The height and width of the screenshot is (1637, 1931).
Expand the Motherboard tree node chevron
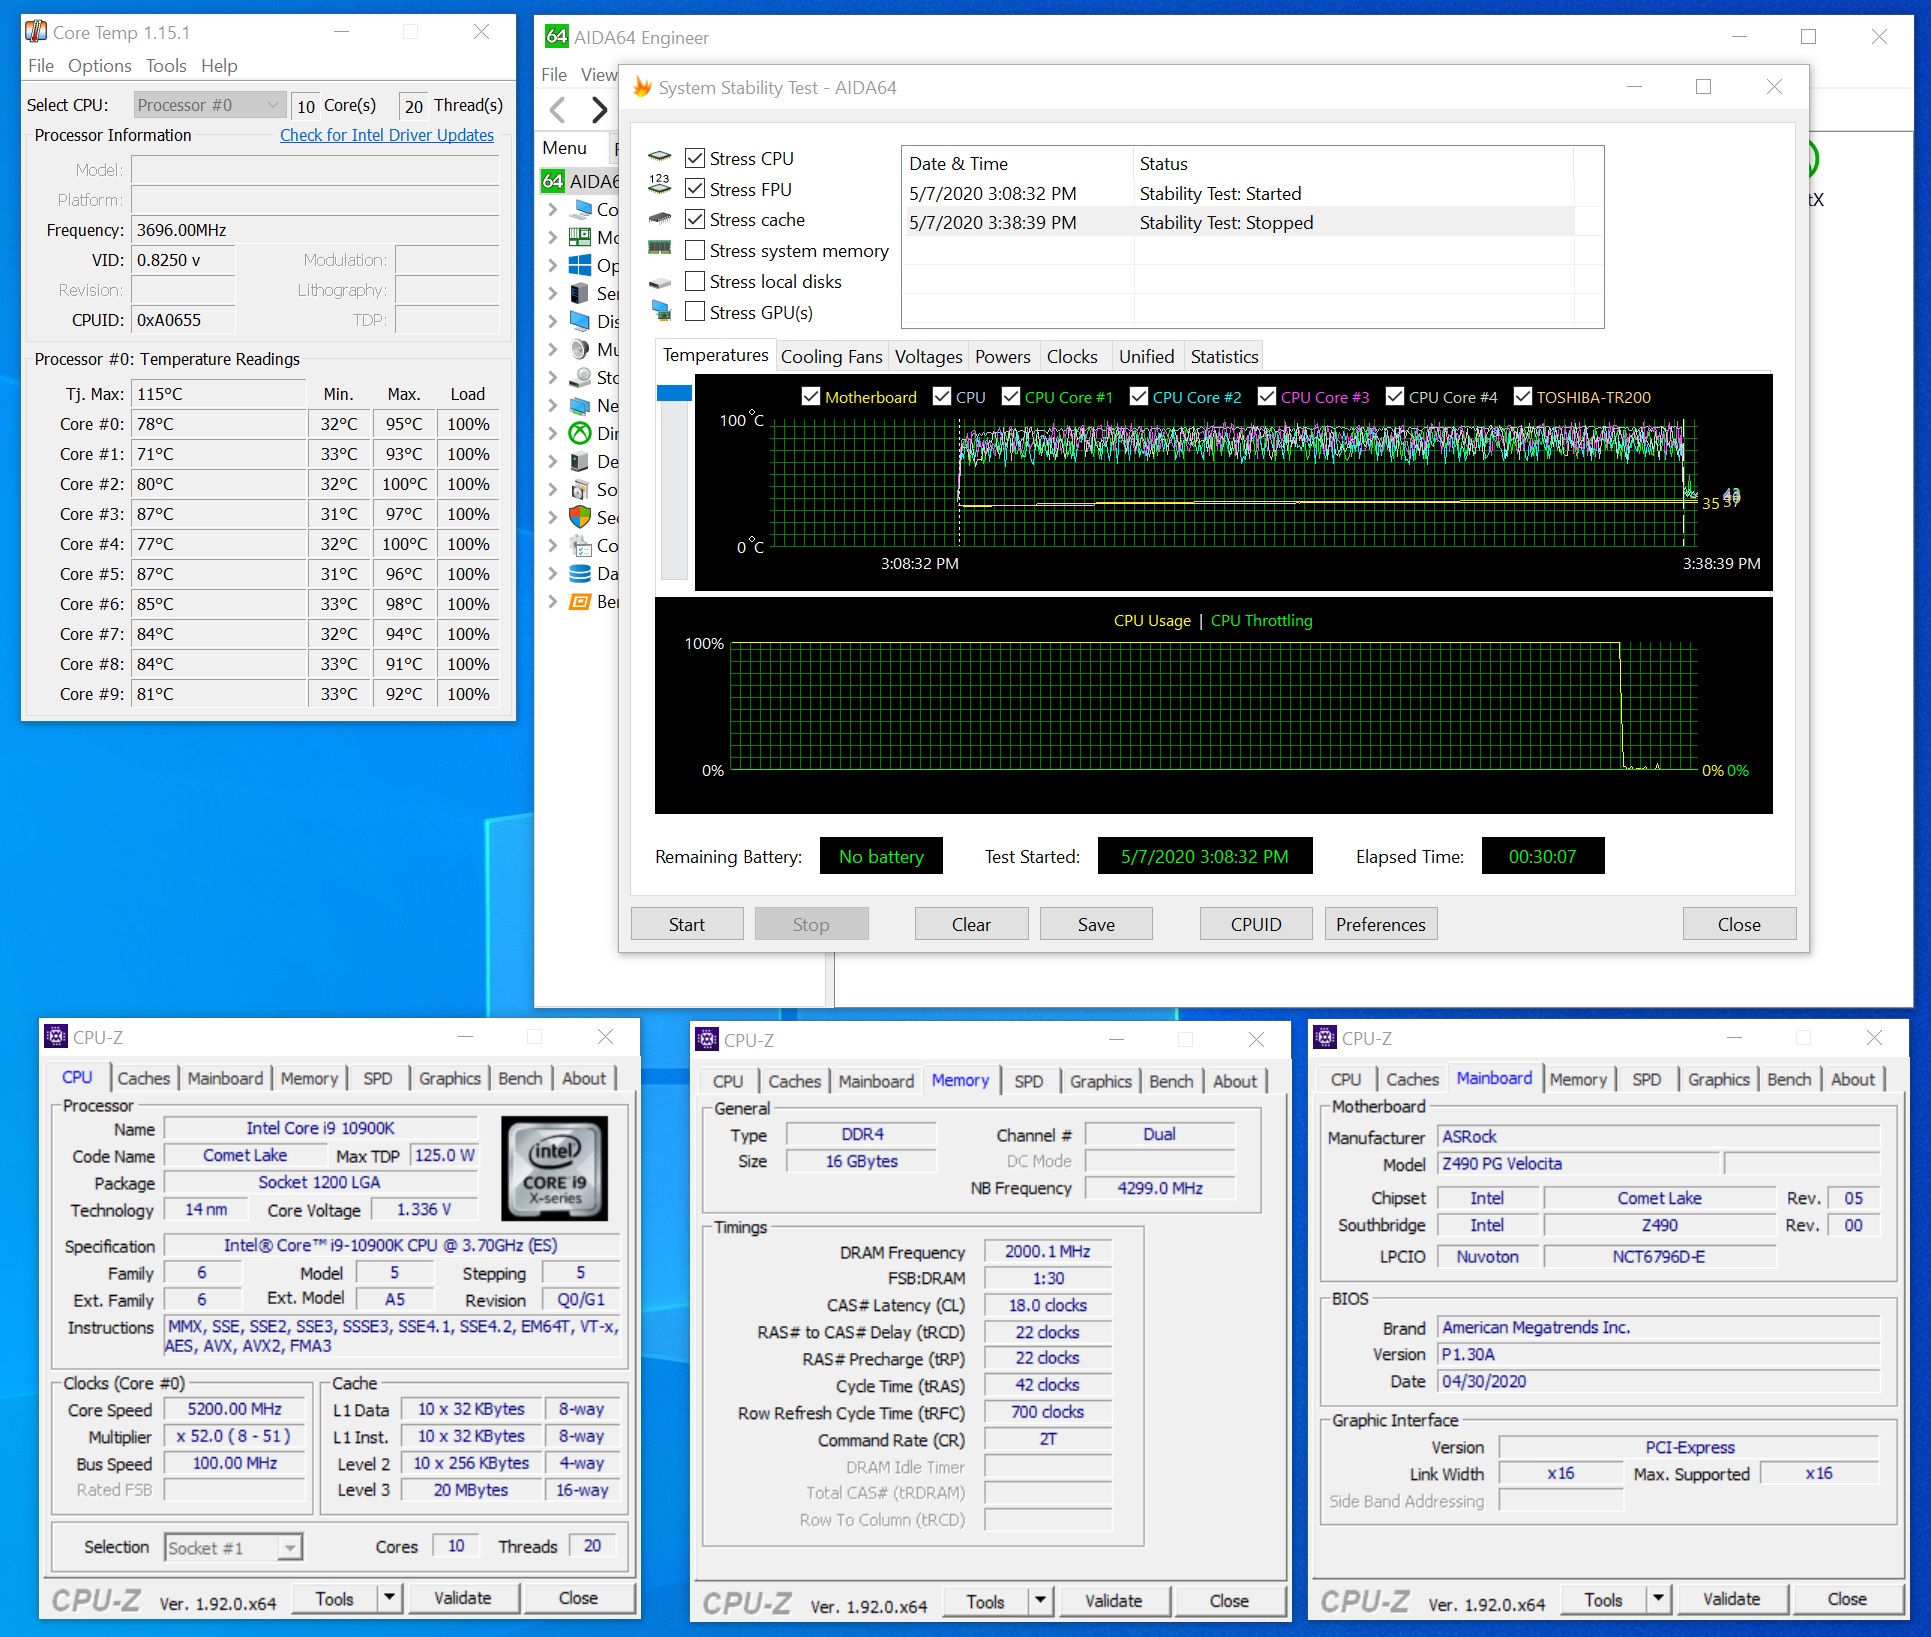click(x=552, y=237)
